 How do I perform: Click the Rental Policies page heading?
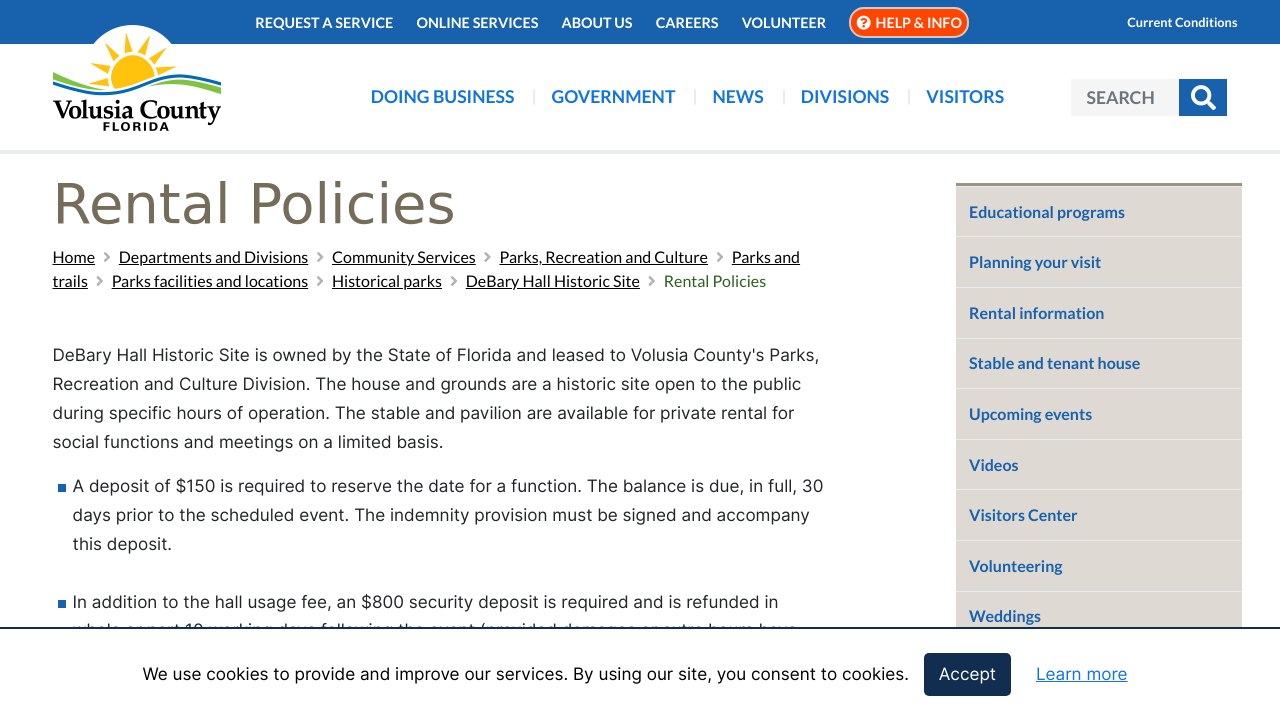coord(254,204)
